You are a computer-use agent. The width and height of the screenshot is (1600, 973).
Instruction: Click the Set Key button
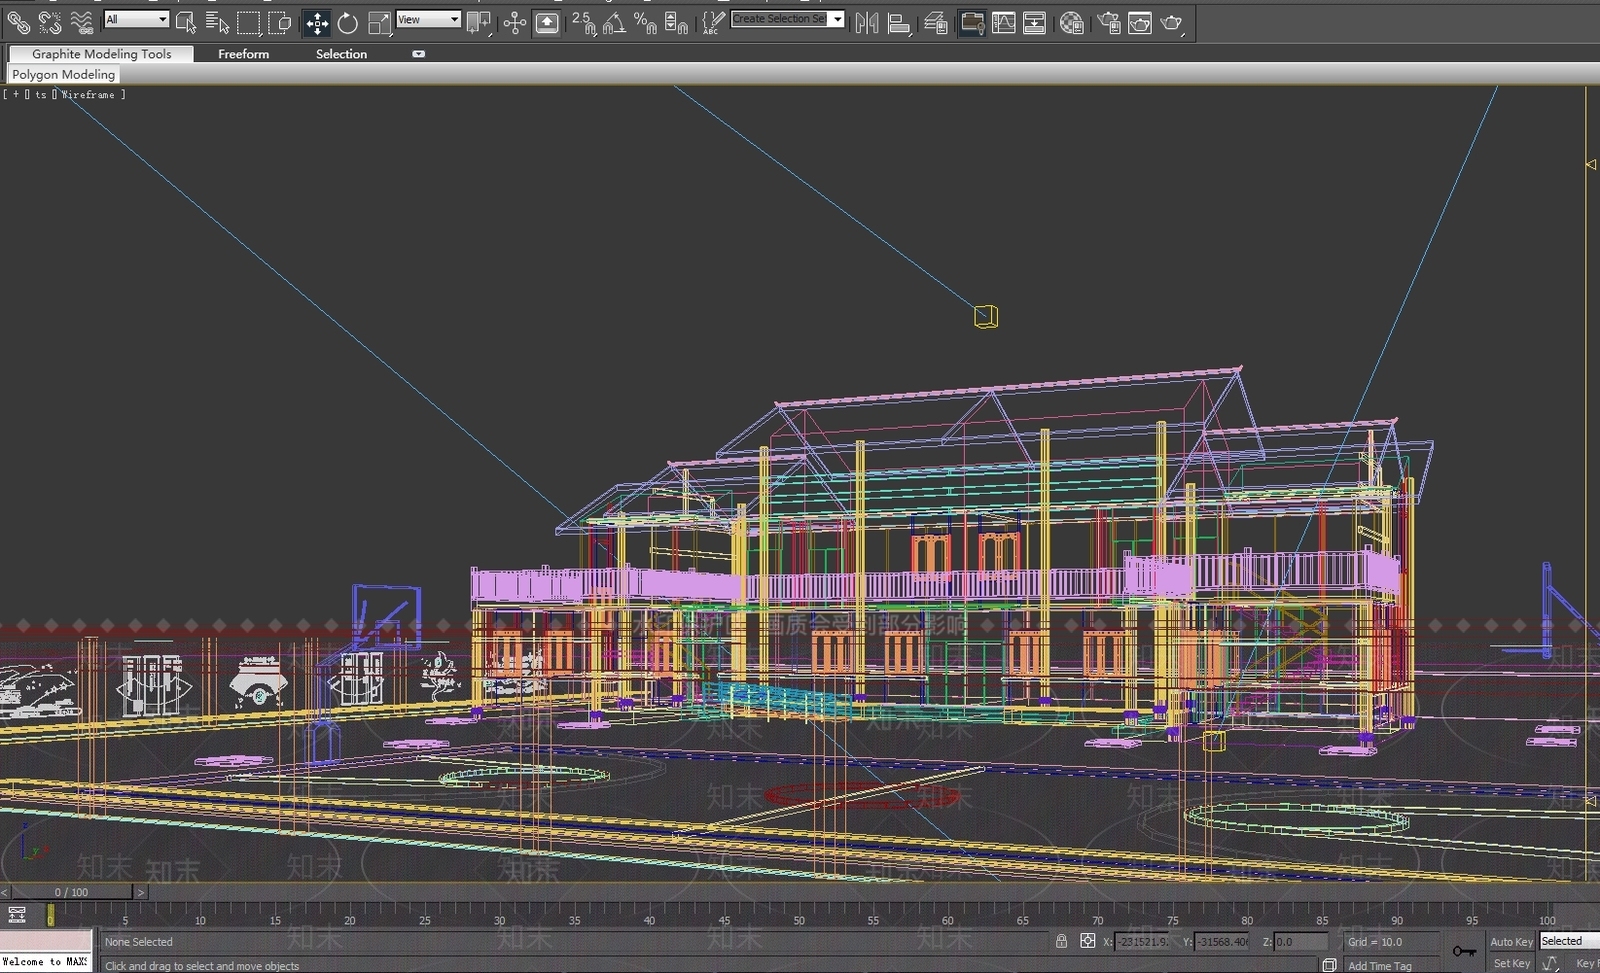[x=1511, y=963]
